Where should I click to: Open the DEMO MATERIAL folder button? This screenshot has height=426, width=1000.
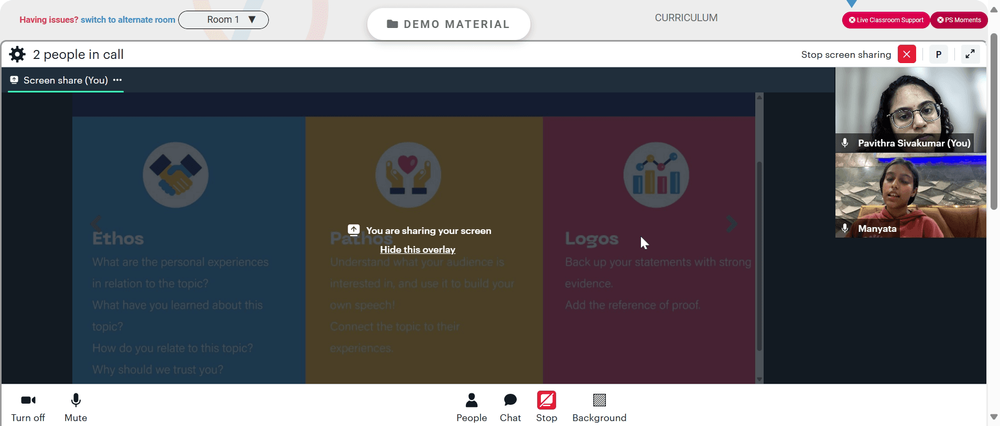pos(449,24)
